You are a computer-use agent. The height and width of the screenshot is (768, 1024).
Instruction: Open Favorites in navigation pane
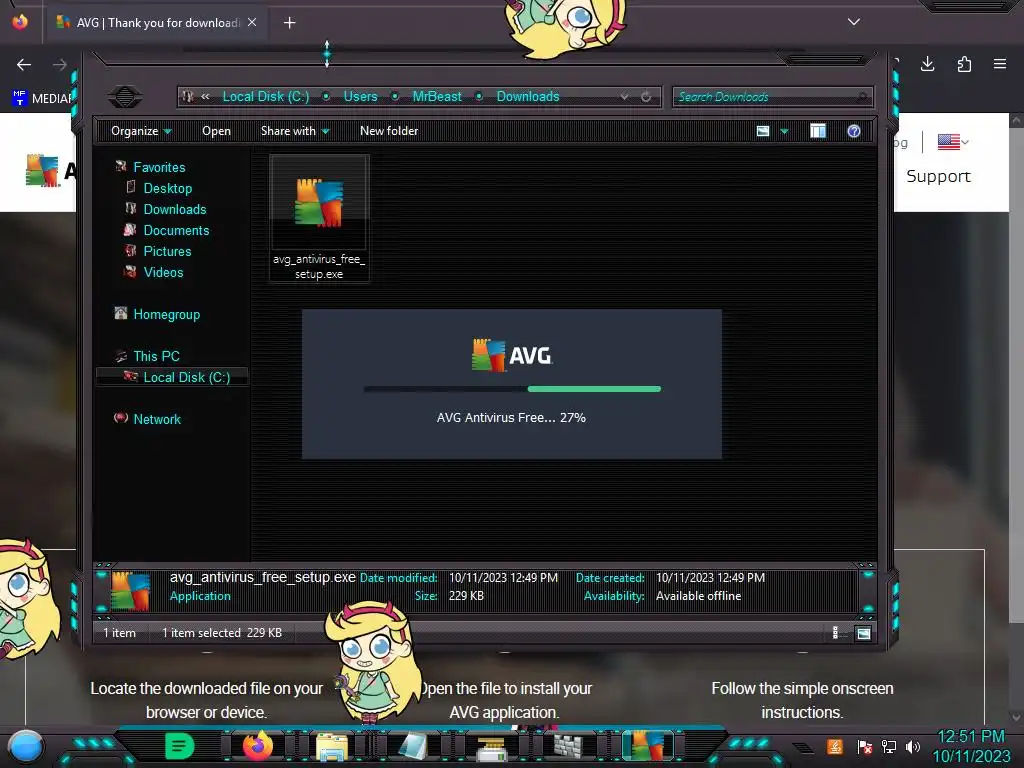click(x=159, y=167)
